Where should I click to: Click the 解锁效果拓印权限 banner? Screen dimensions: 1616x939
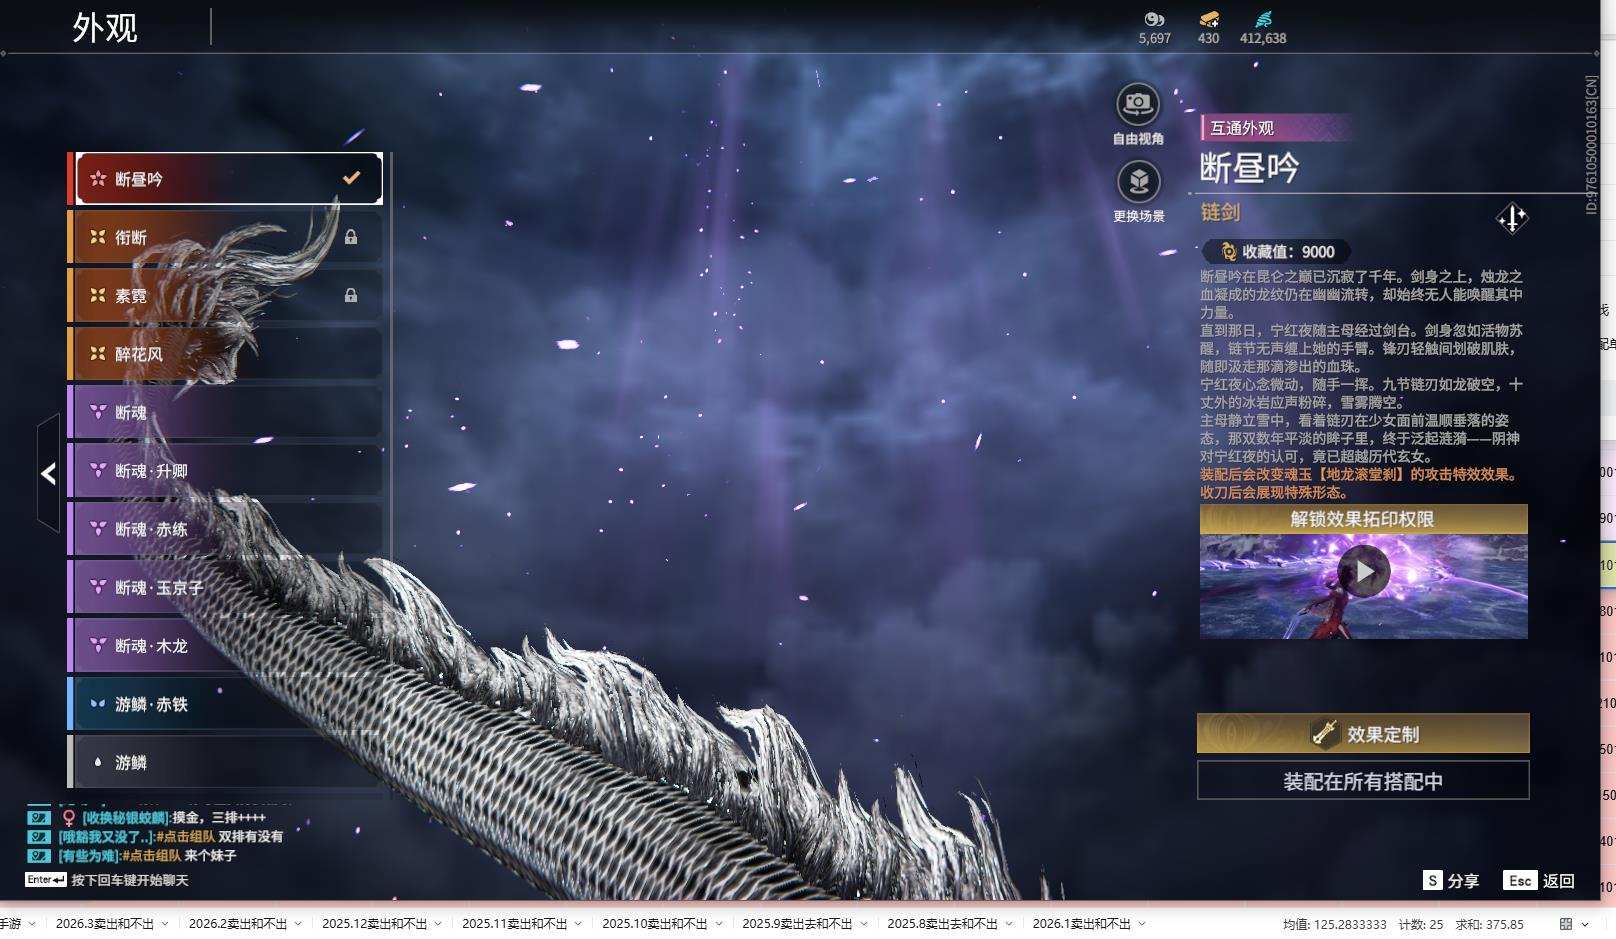(x=1363, y=519)
